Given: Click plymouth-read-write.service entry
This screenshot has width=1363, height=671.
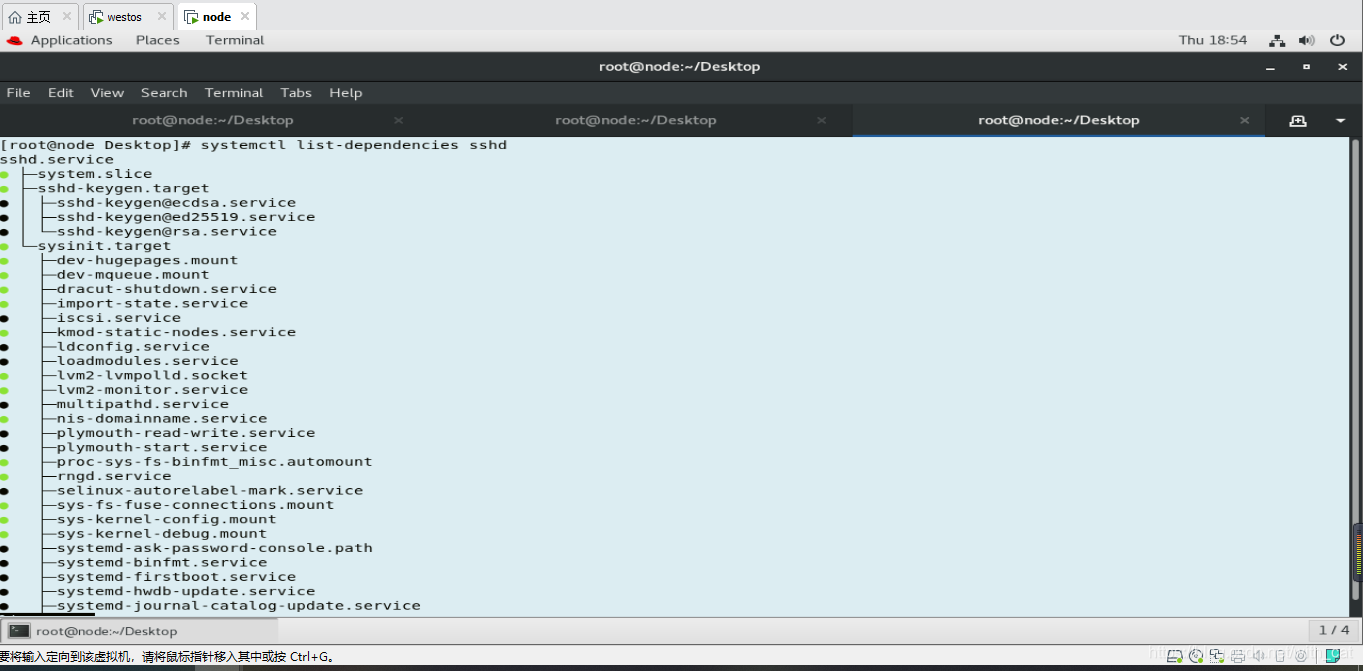Looking at the screenshot, I should click(186, 433).
